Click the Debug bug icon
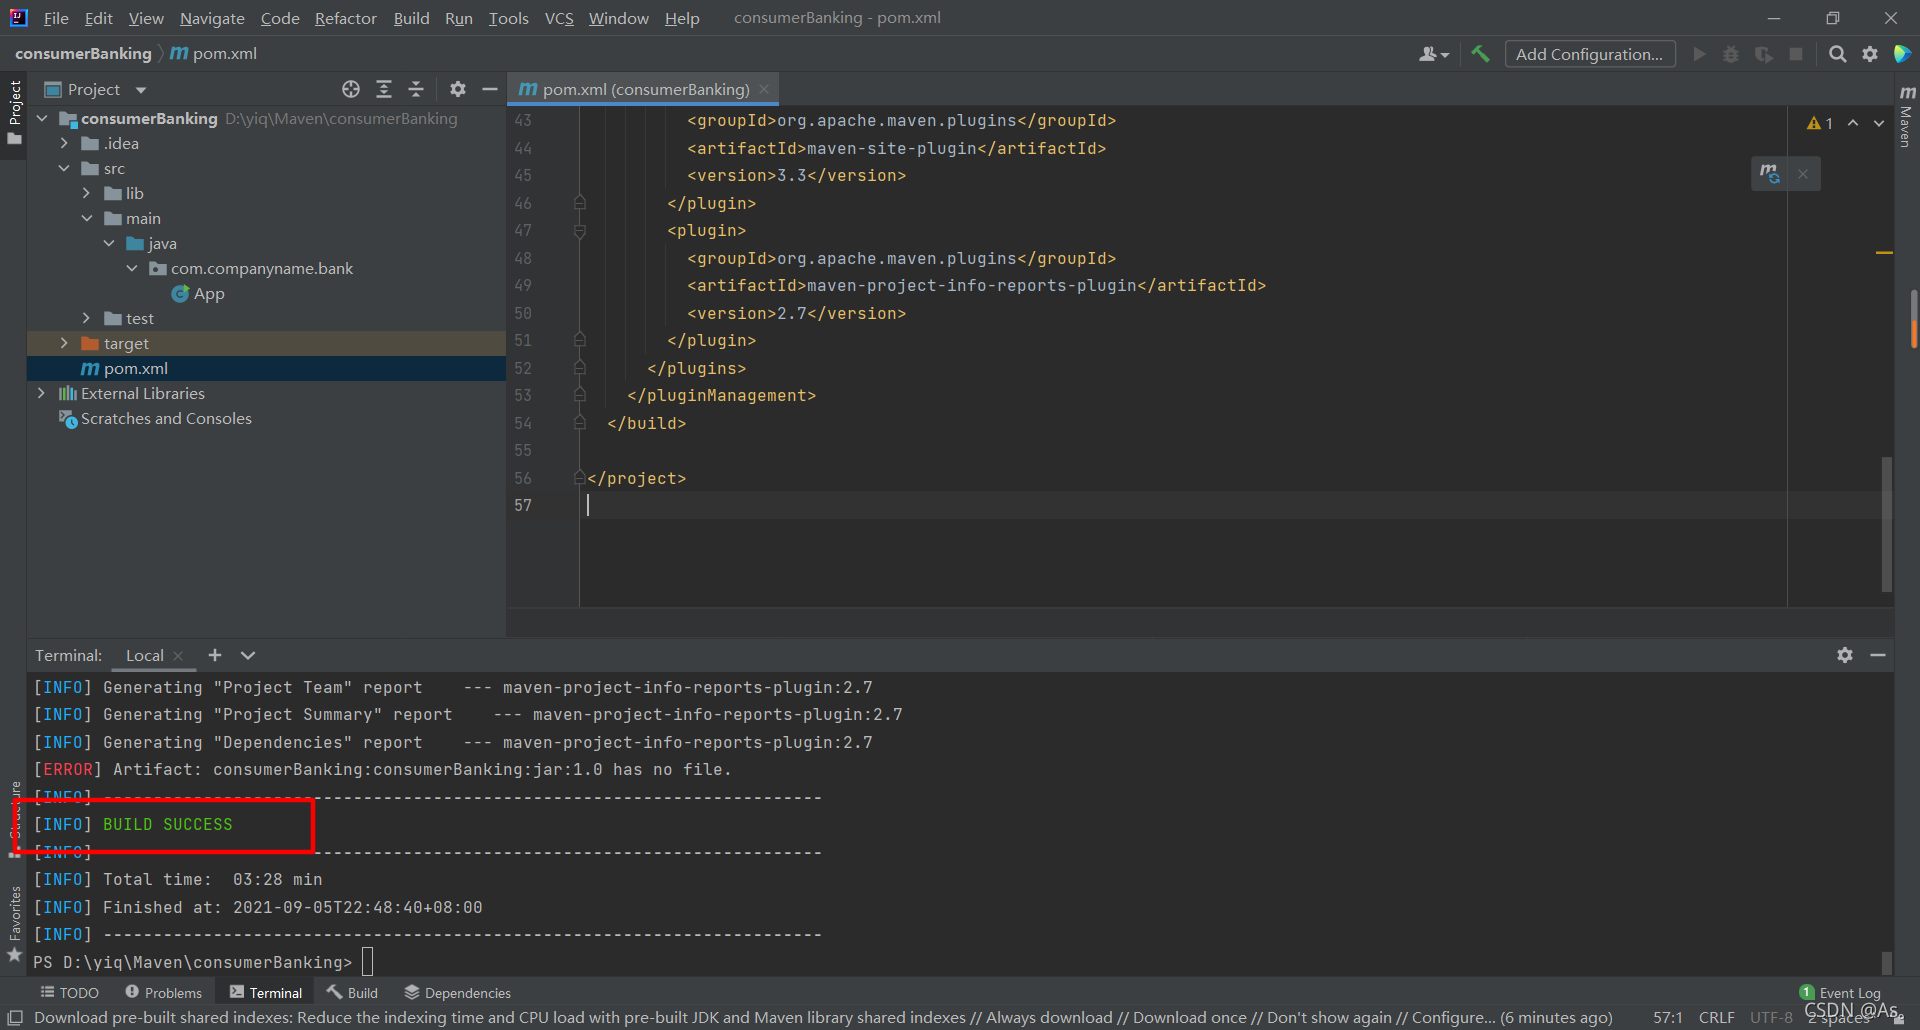 (x=1731, y=54)
